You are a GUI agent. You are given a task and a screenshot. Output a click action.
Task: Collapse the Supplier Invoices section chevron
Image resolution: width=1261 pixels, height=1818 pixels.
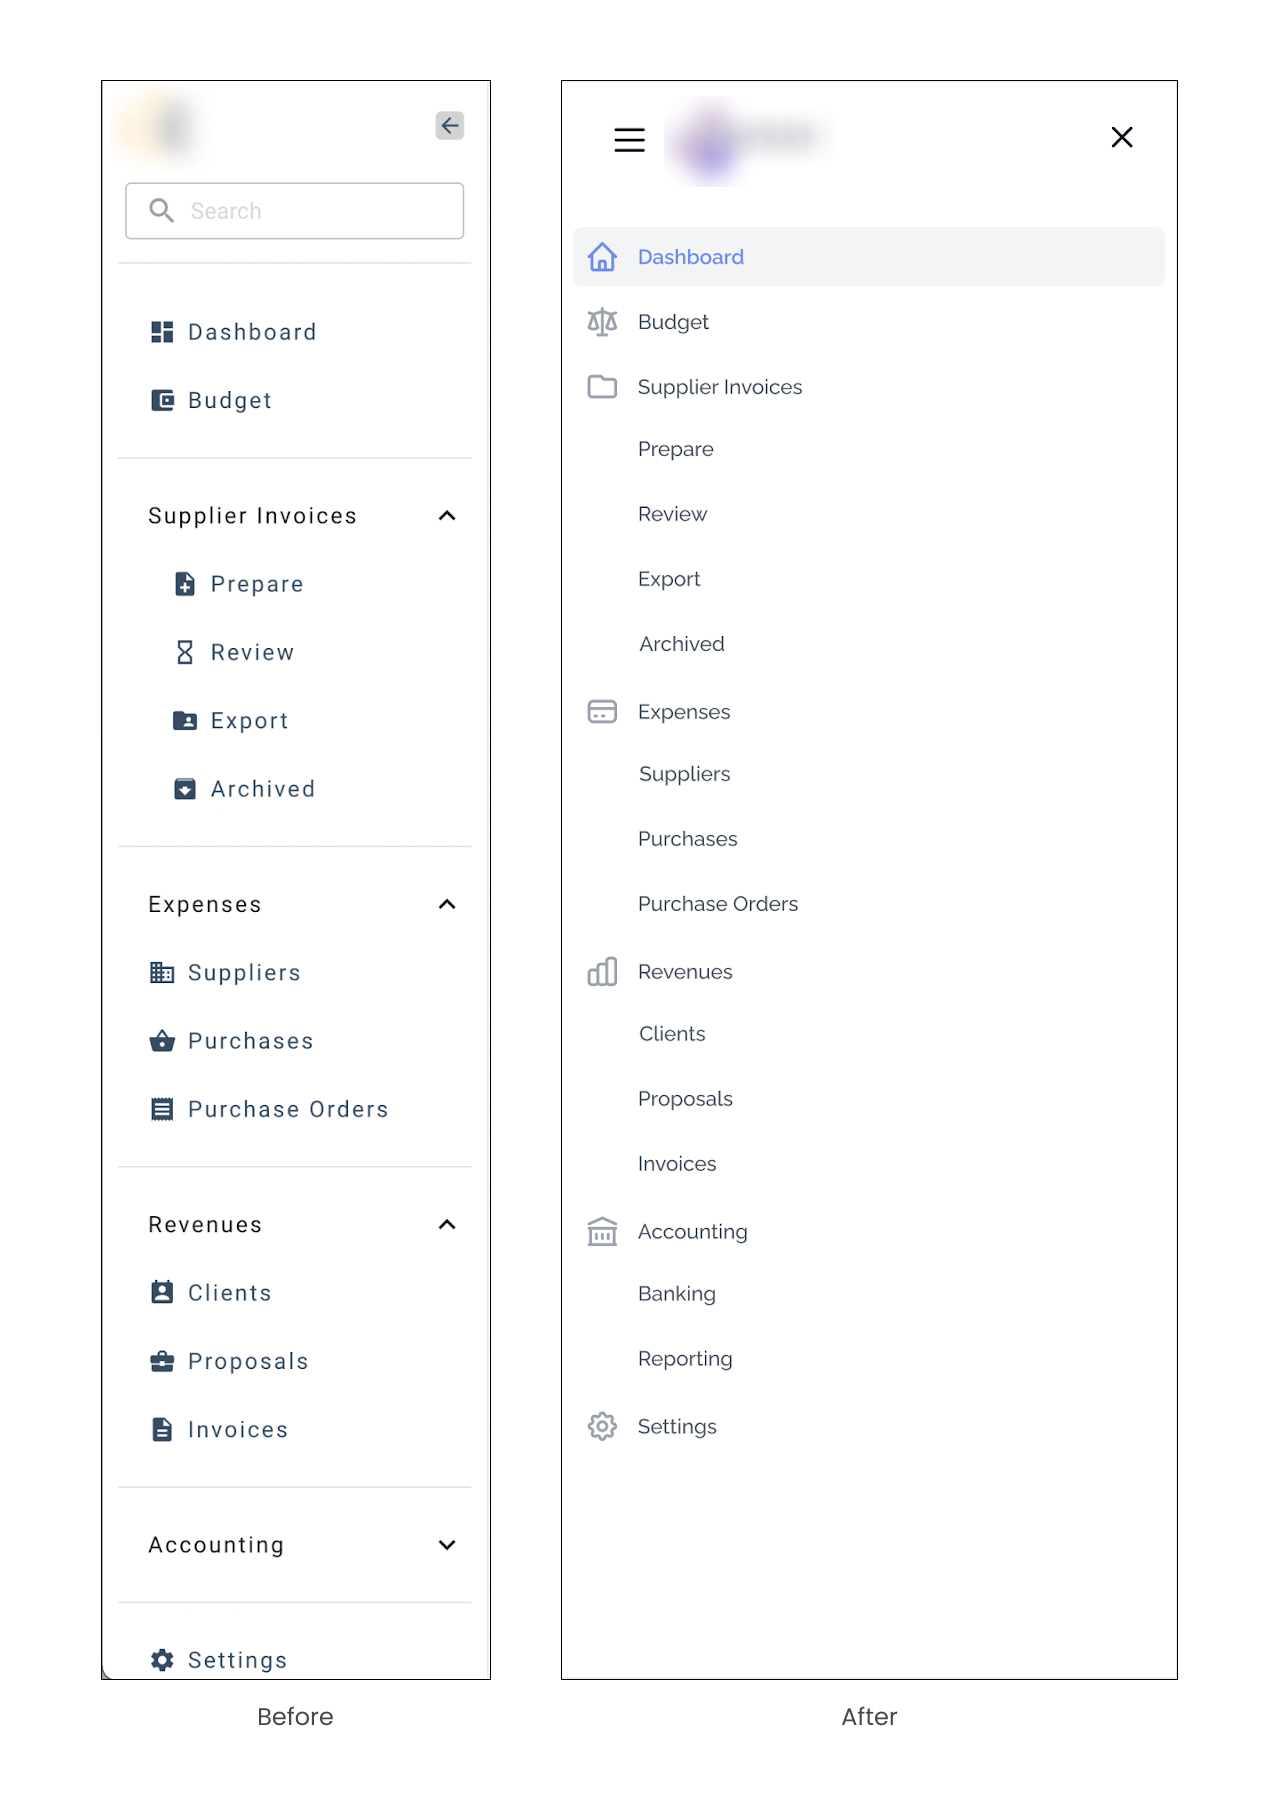tap(447, 516)
